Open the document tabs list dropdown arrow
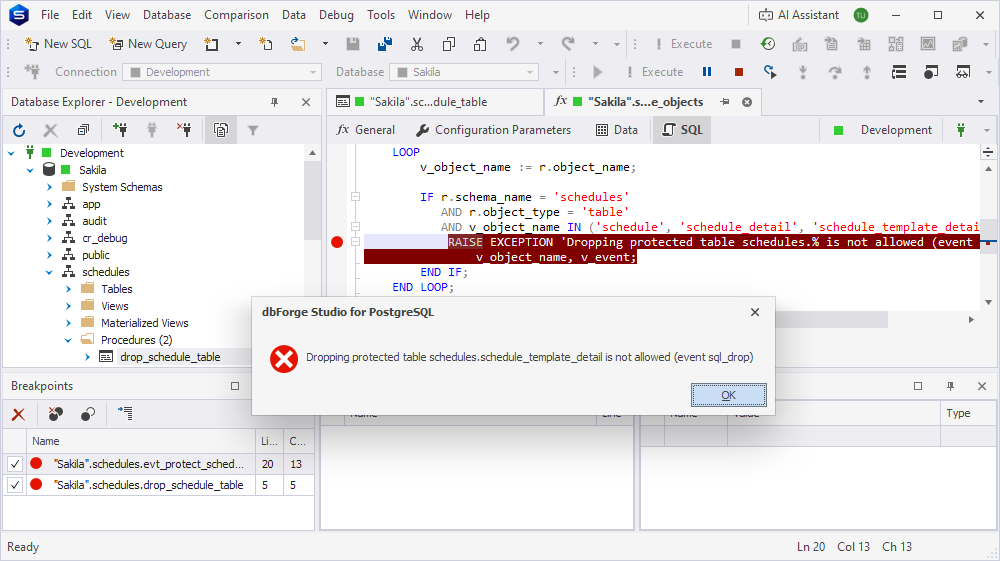This screenshot has width=1000, height=561. [981, 102]
